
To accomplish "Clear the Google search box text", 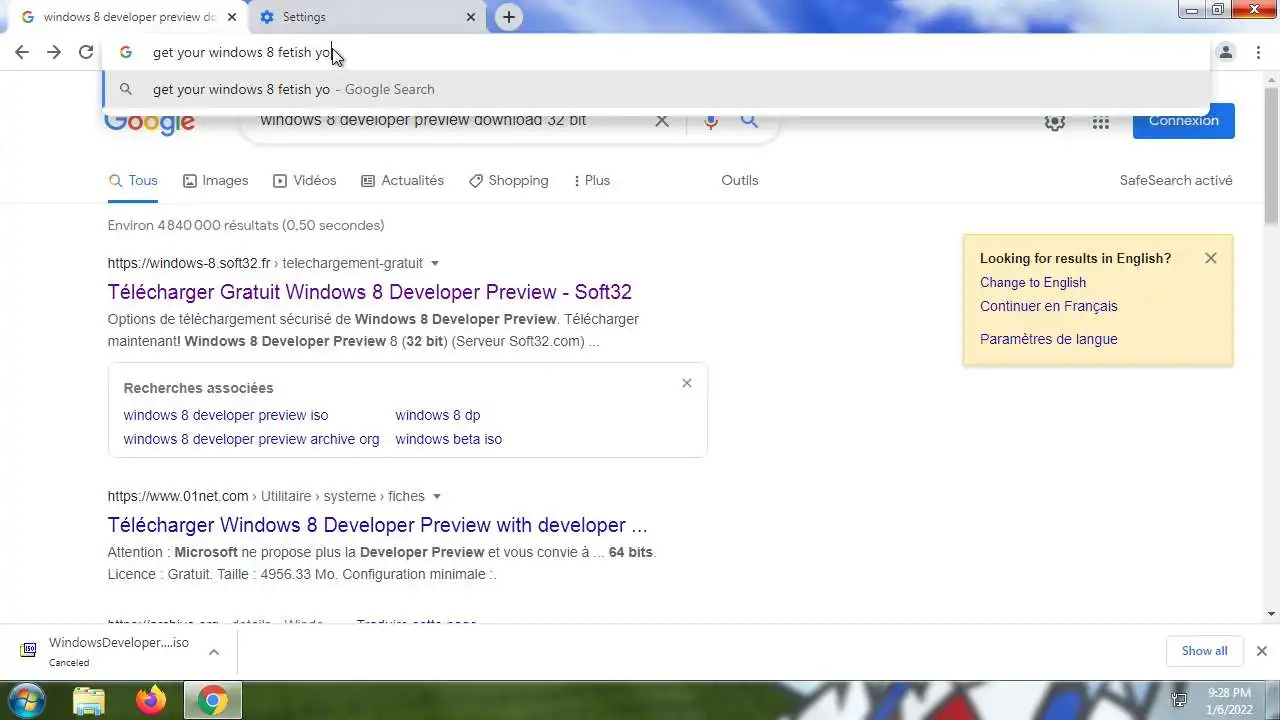I will coord(661,121).
